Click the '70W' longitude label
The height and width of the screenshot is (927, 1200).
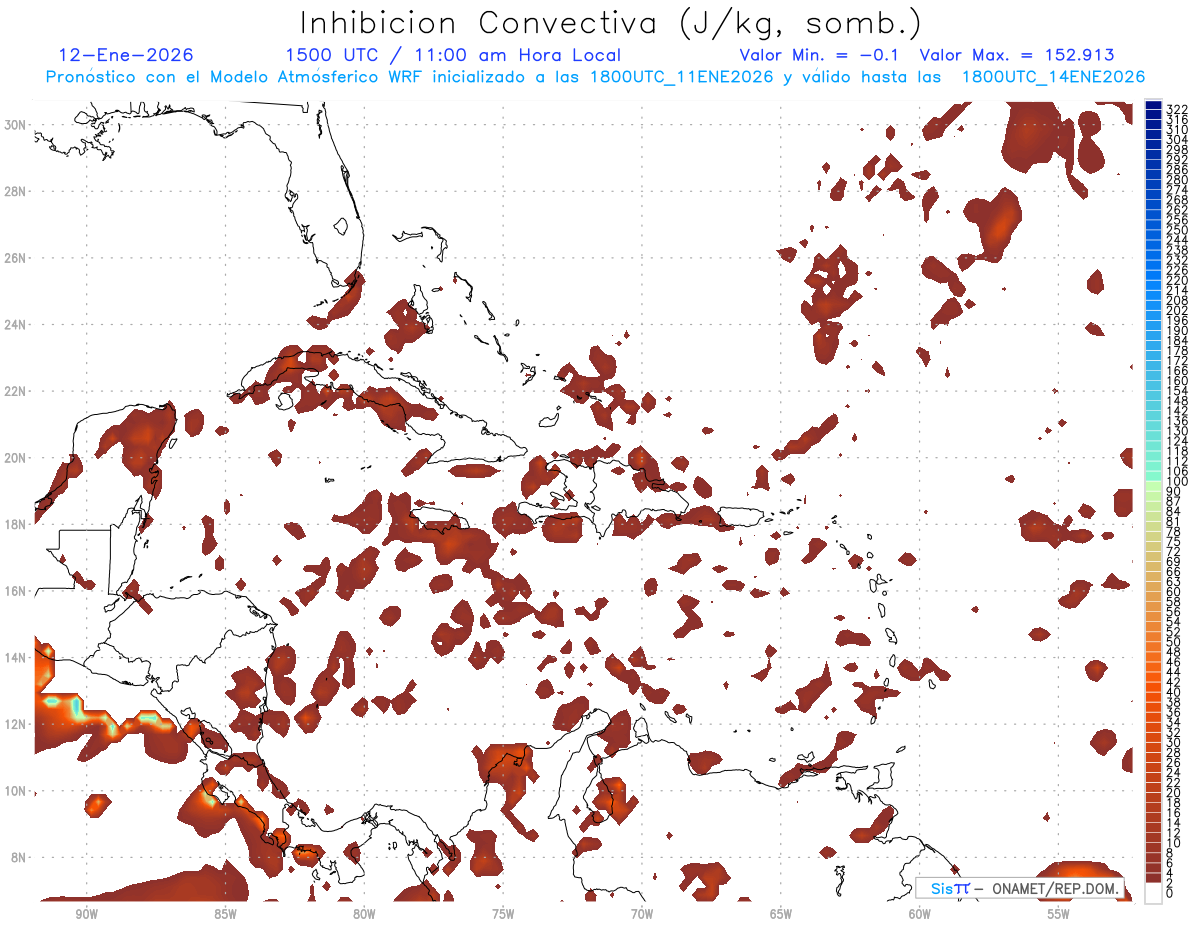642,914
